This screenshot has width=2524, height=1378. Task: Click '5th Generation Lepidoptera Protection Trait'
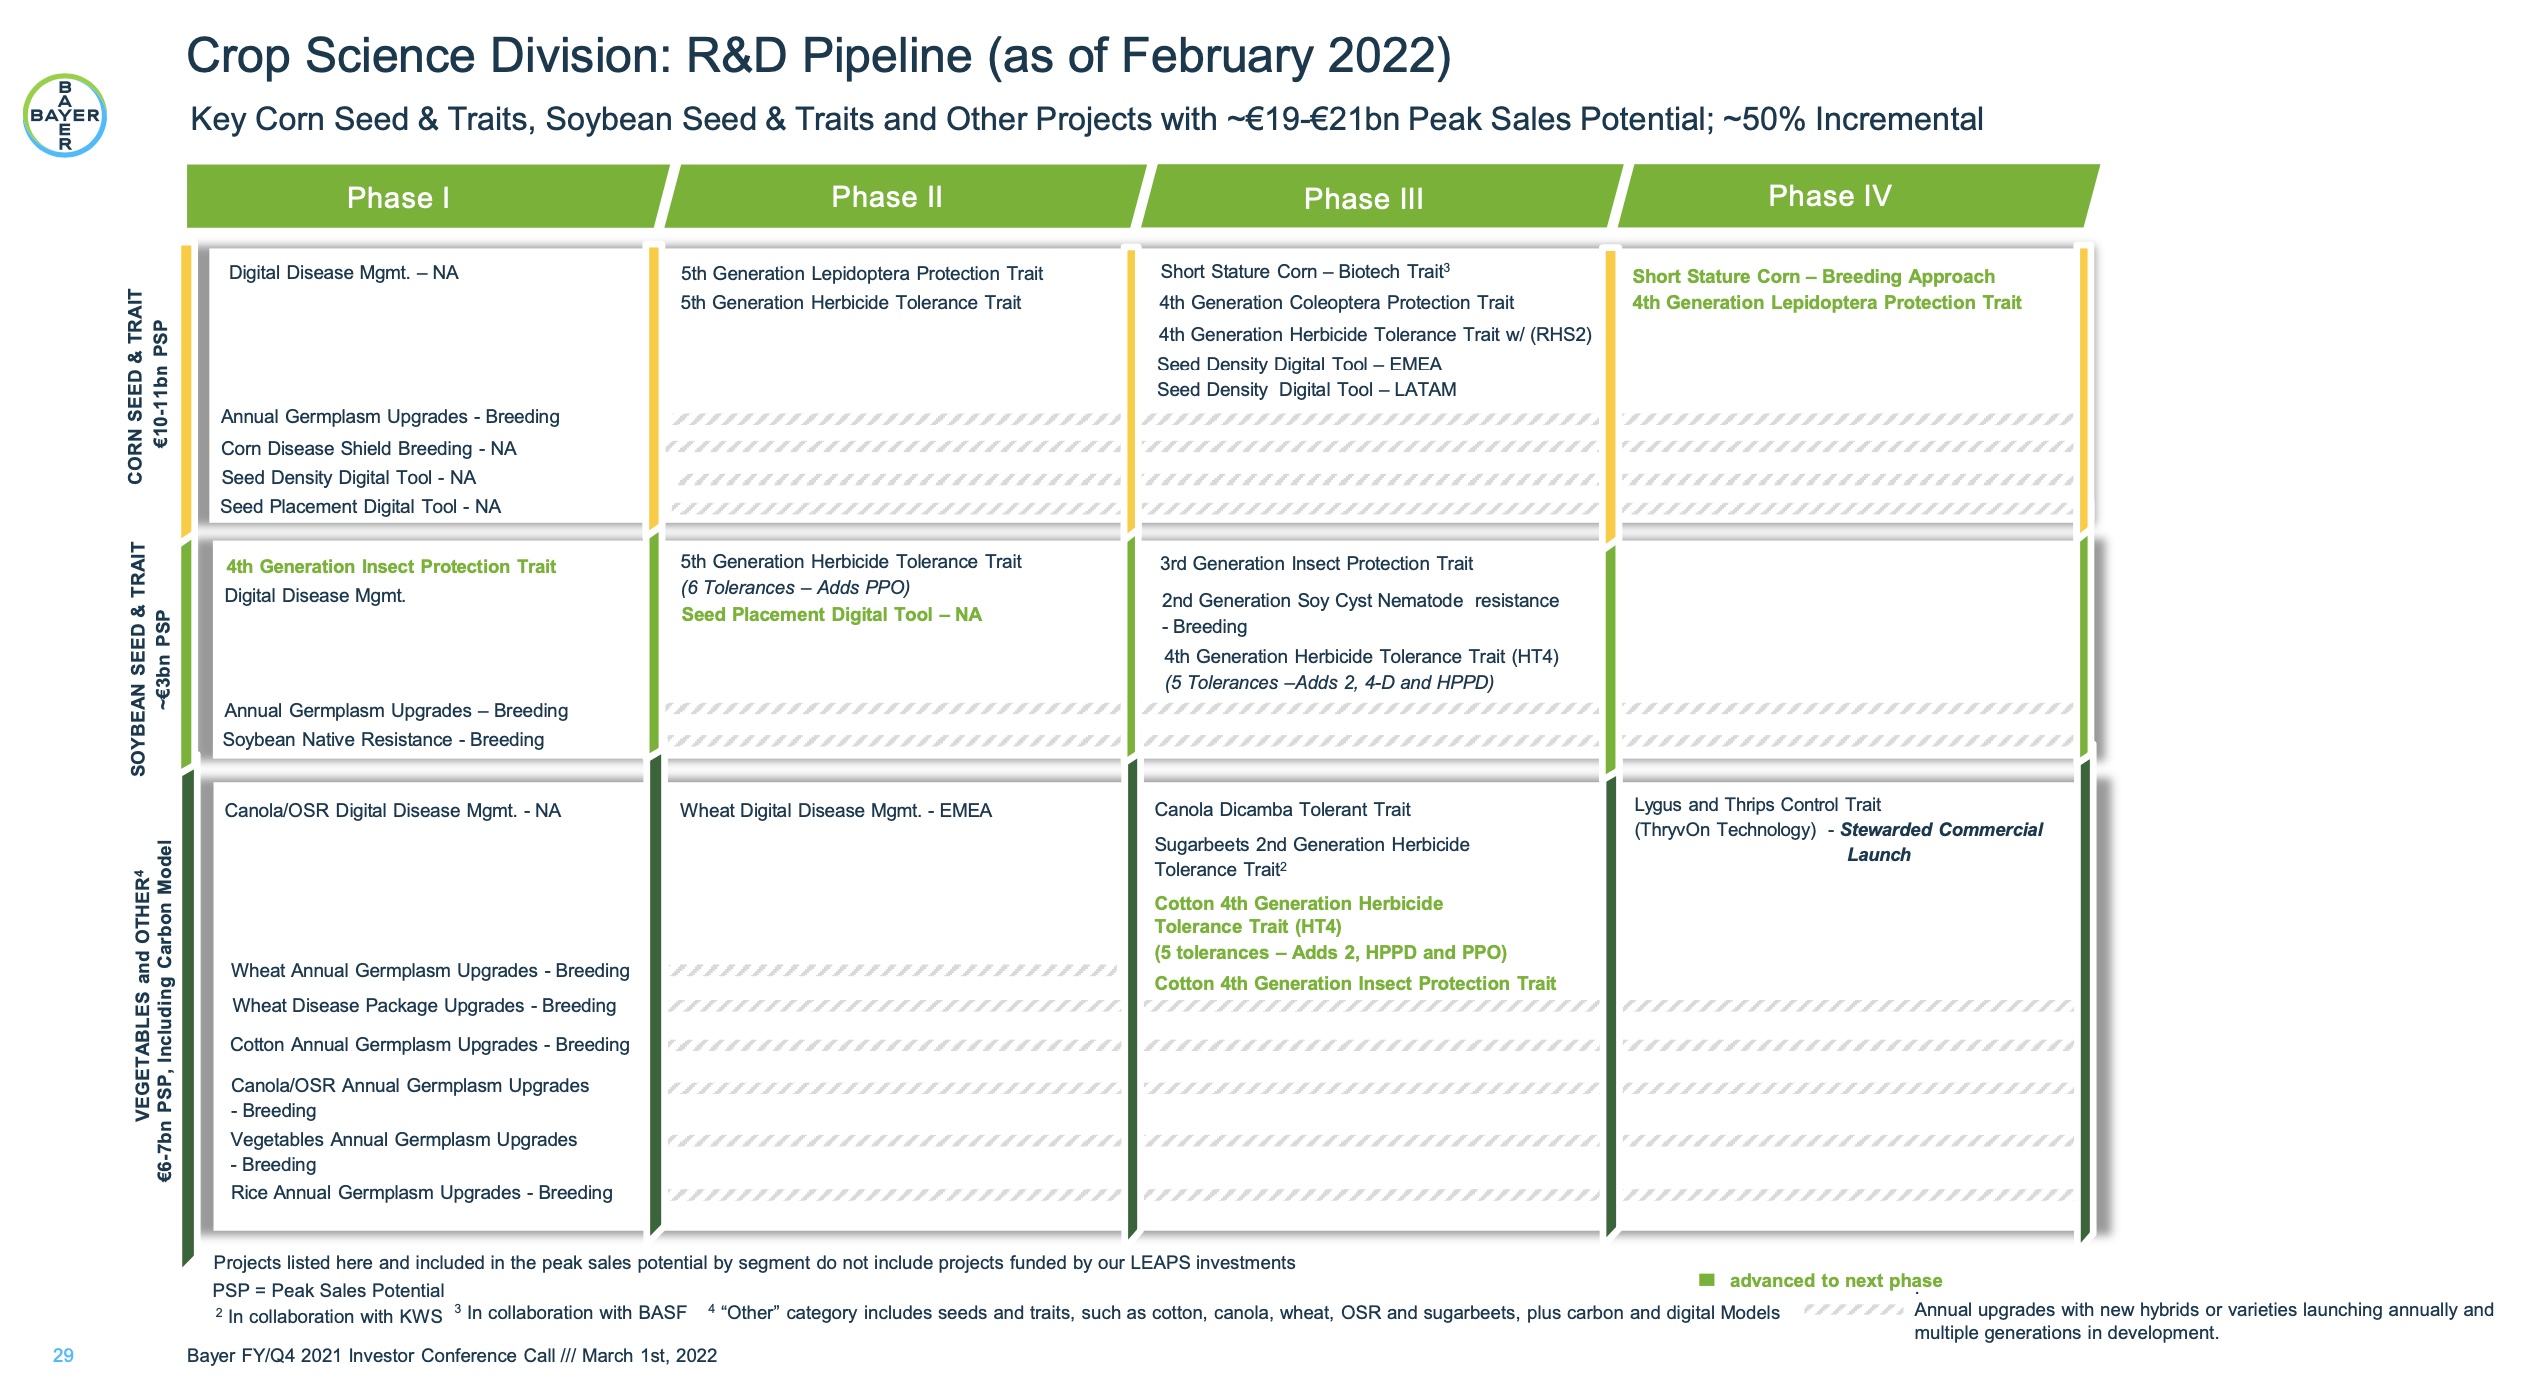click(x=861, y=273)
